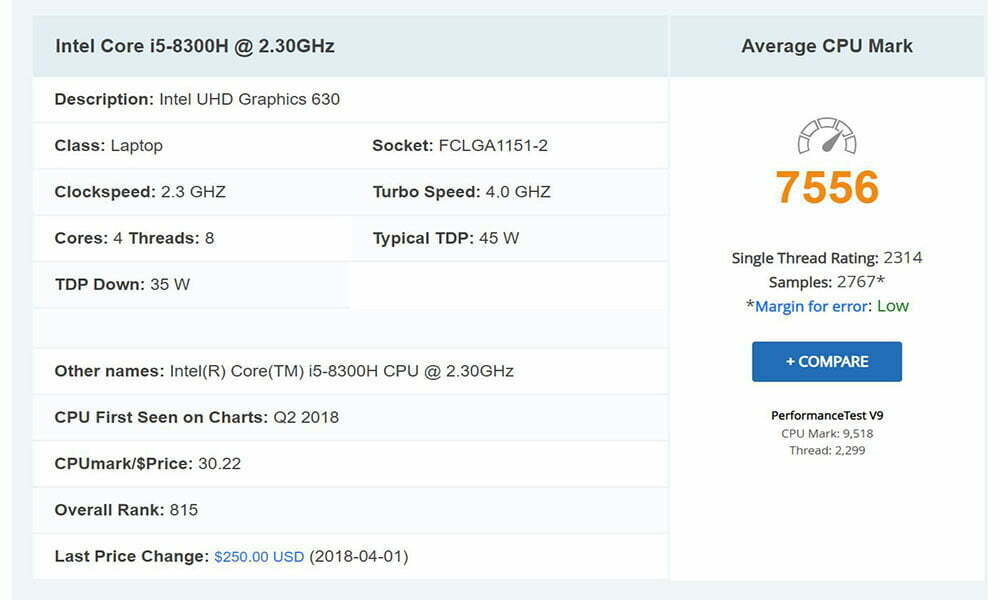
Task: Click the Thread: 2,299 text
Action: pyautogui.click(x=827, y=451)
